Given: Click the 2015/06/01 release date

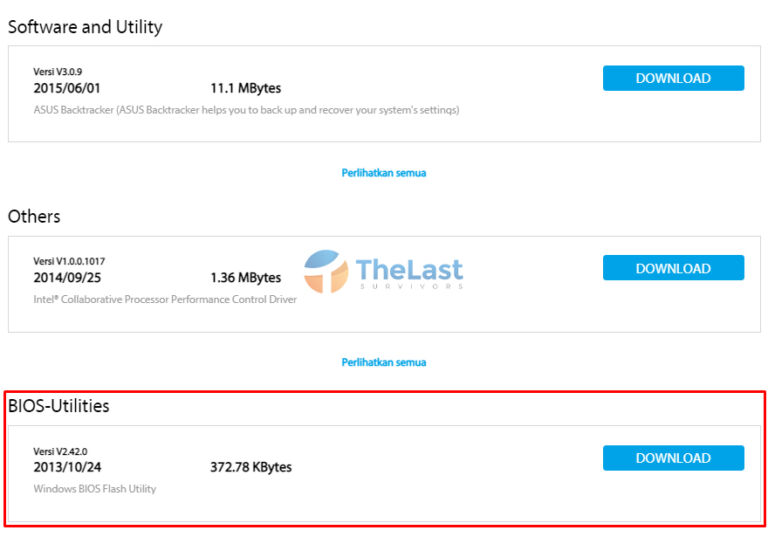Looking at the screenshot, I should (x=67, y=88).
